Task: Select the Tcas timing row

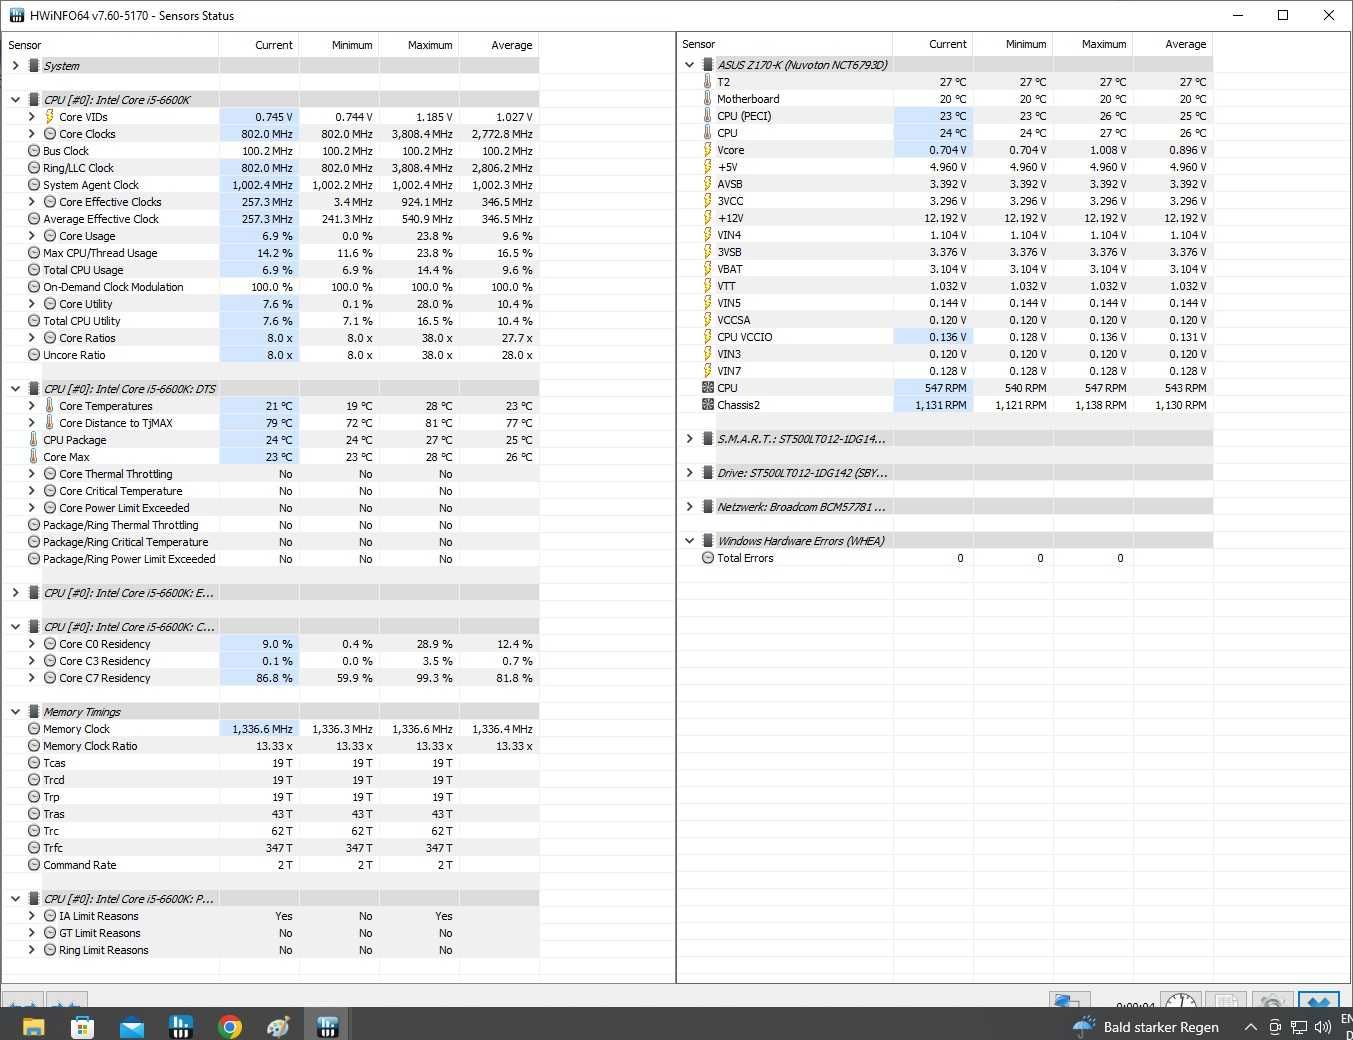Action: 270,763
